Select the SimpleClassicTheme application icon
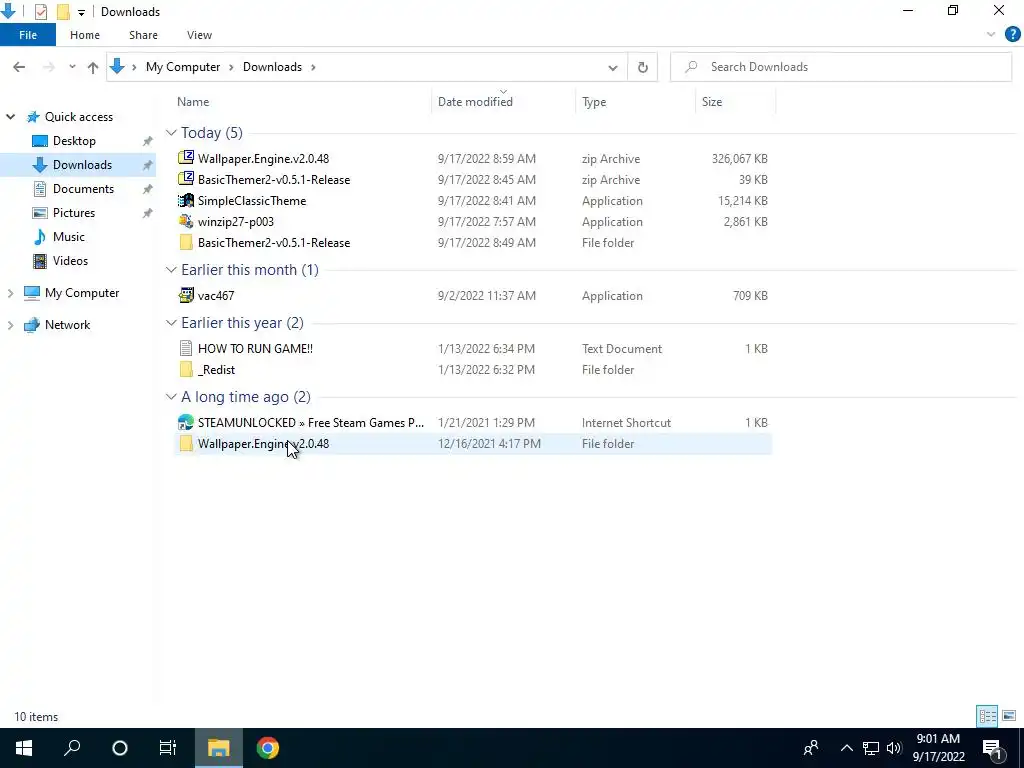 coord(186,200)
